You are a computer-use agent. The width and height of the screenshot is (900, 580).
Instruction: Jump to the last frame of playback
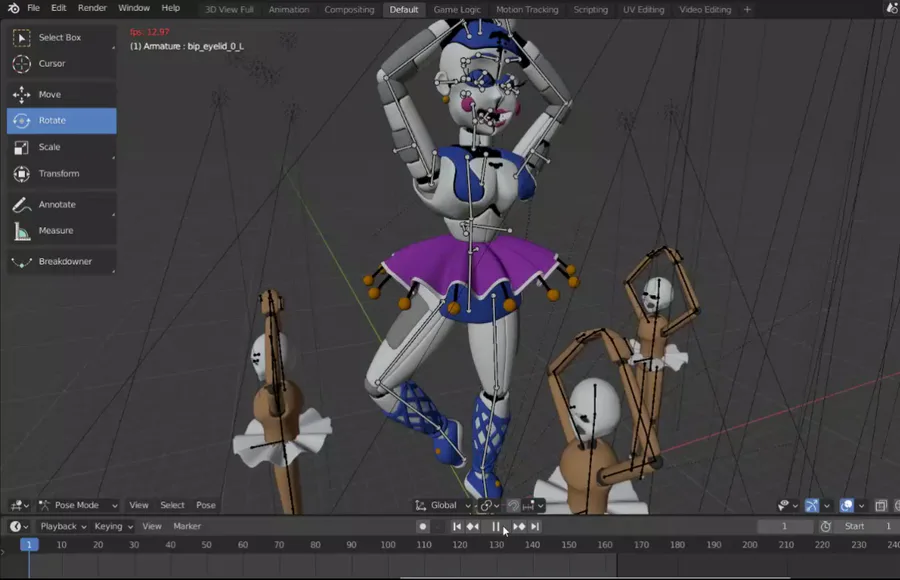(x=535, y=527)
